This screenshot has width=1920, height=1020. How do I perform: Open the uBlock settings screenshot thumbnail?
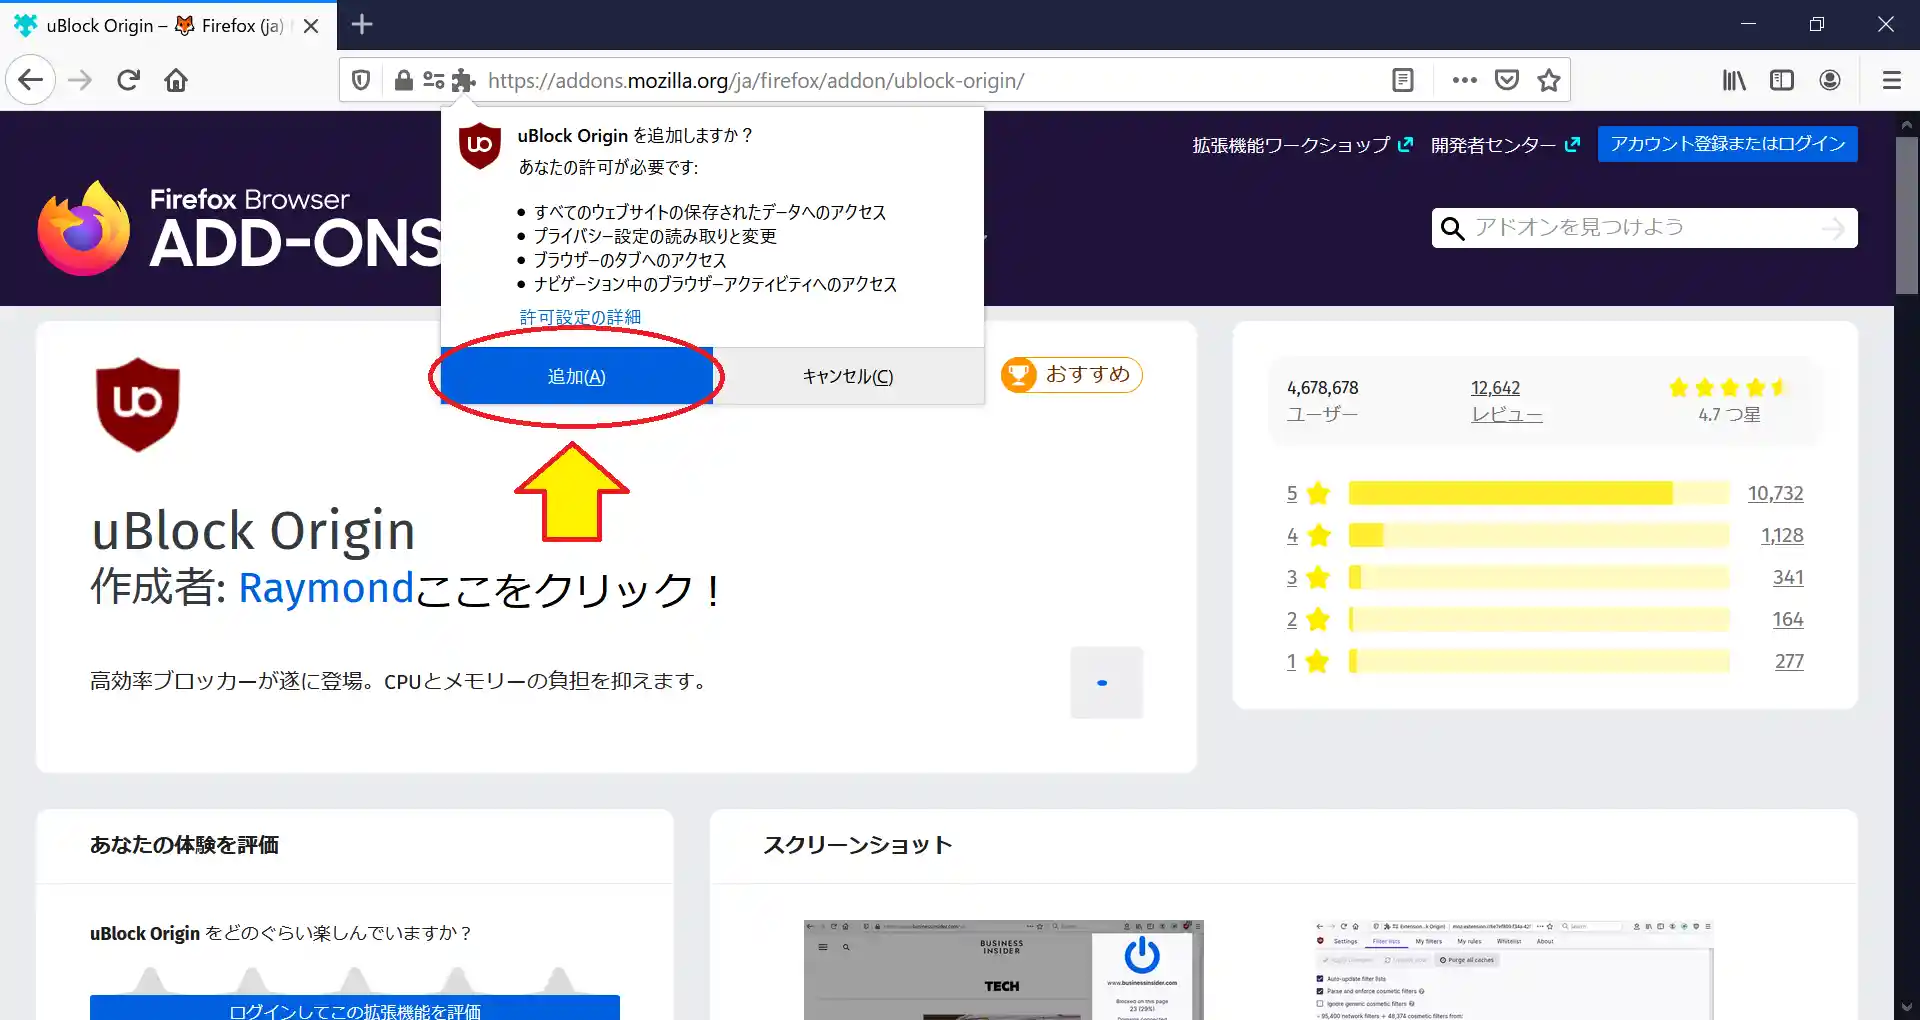(1512, 970)
